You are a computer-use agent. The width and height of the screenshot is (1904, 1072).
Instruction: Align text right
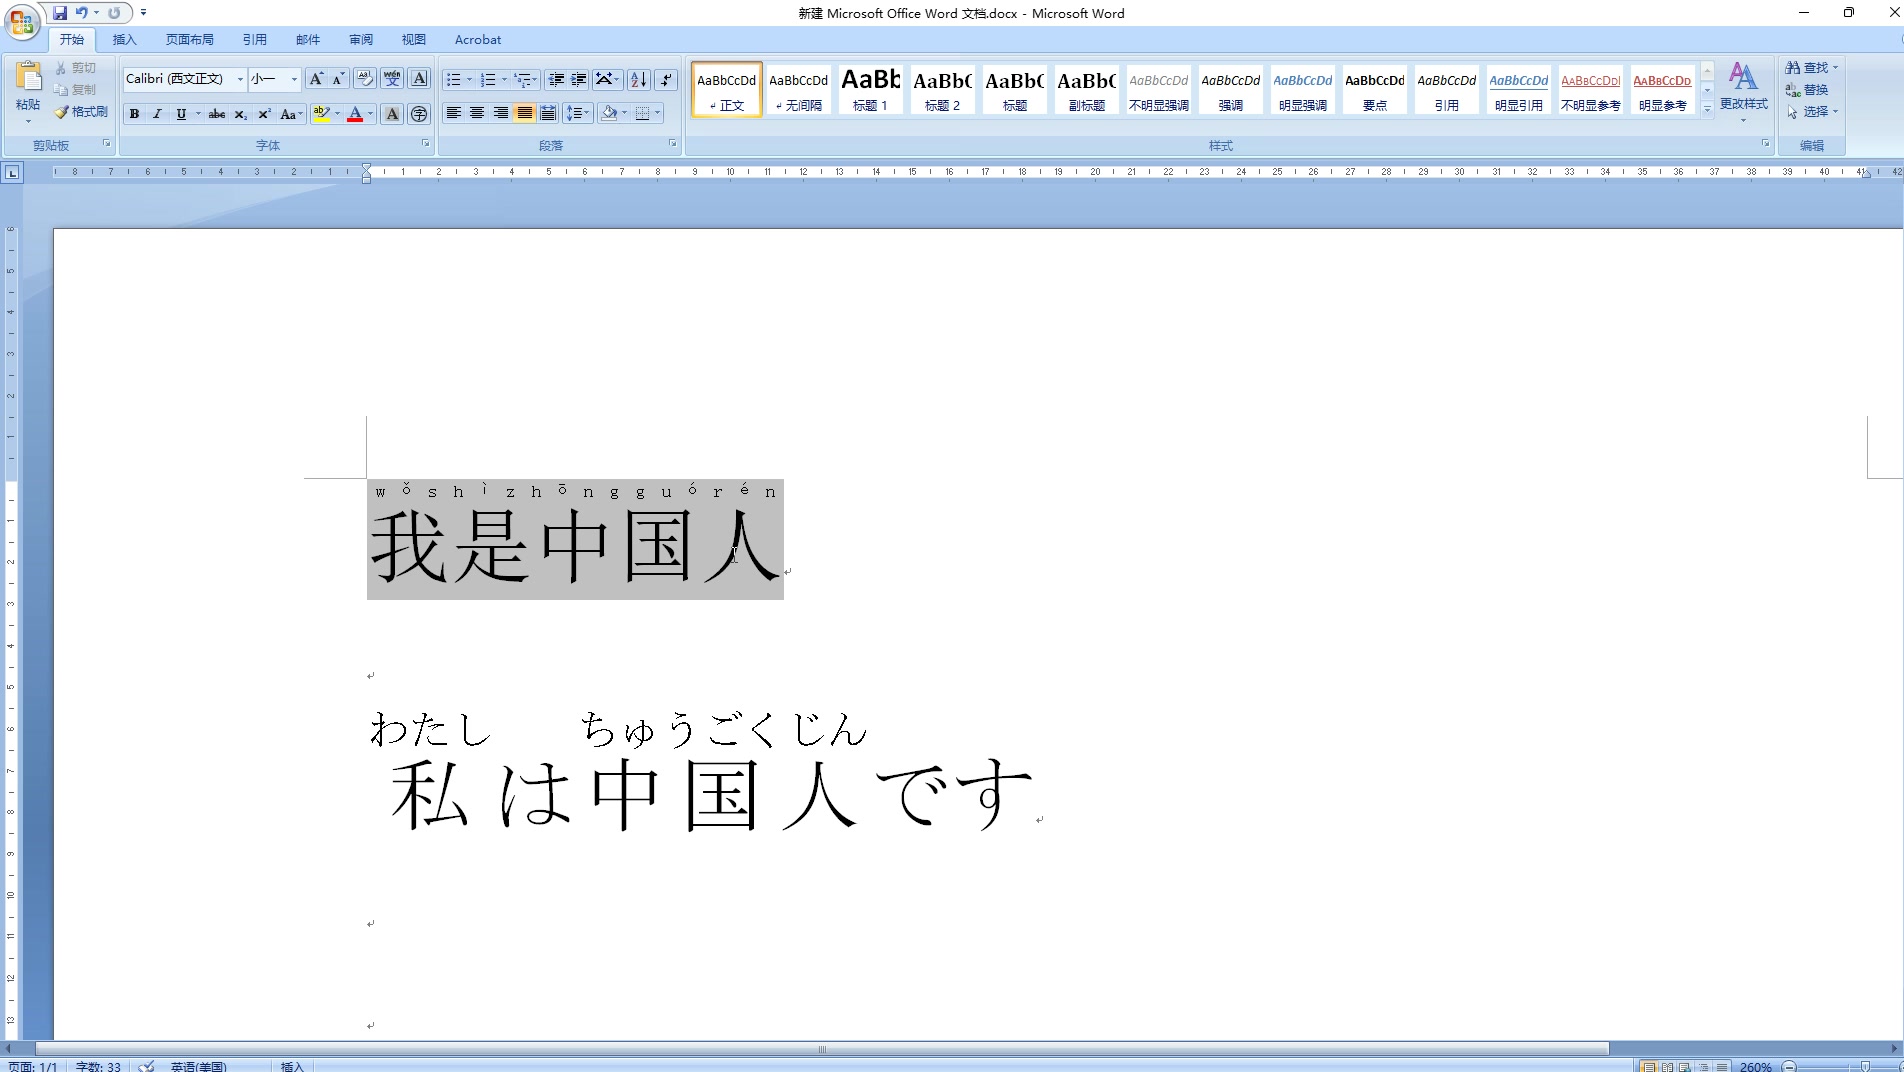pos(501,114)
